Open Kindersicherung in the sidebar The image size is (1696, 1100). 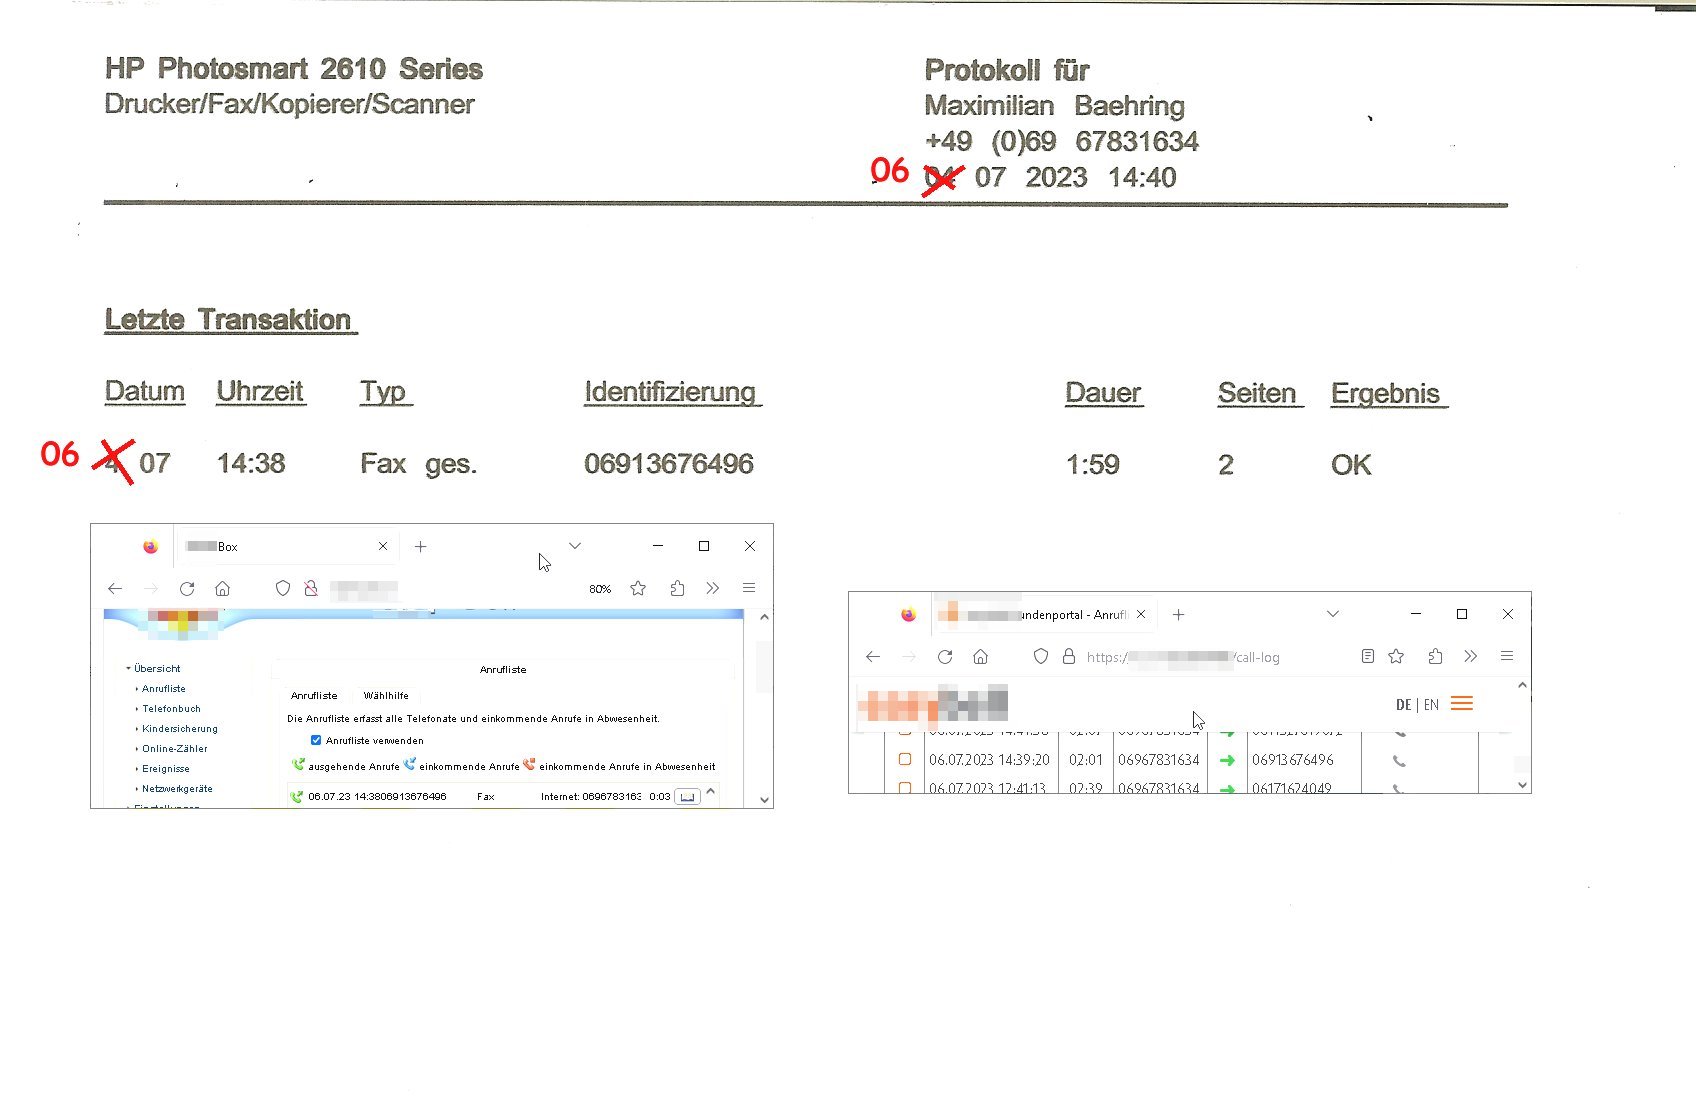[180, 729]
